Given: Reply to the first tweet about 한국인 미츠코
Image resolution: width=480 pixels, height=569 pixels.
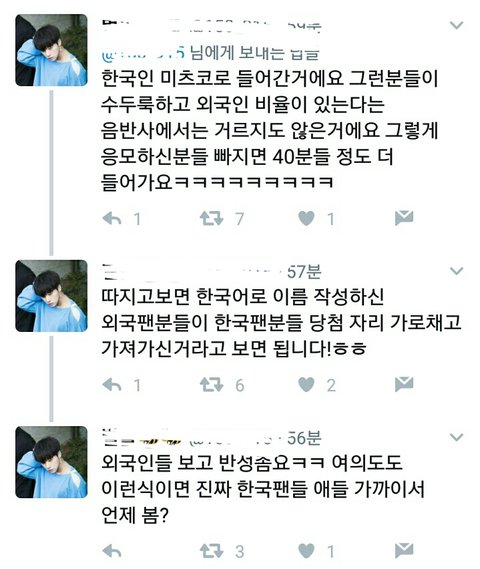Looking at the screenshot, I should 112,218.
